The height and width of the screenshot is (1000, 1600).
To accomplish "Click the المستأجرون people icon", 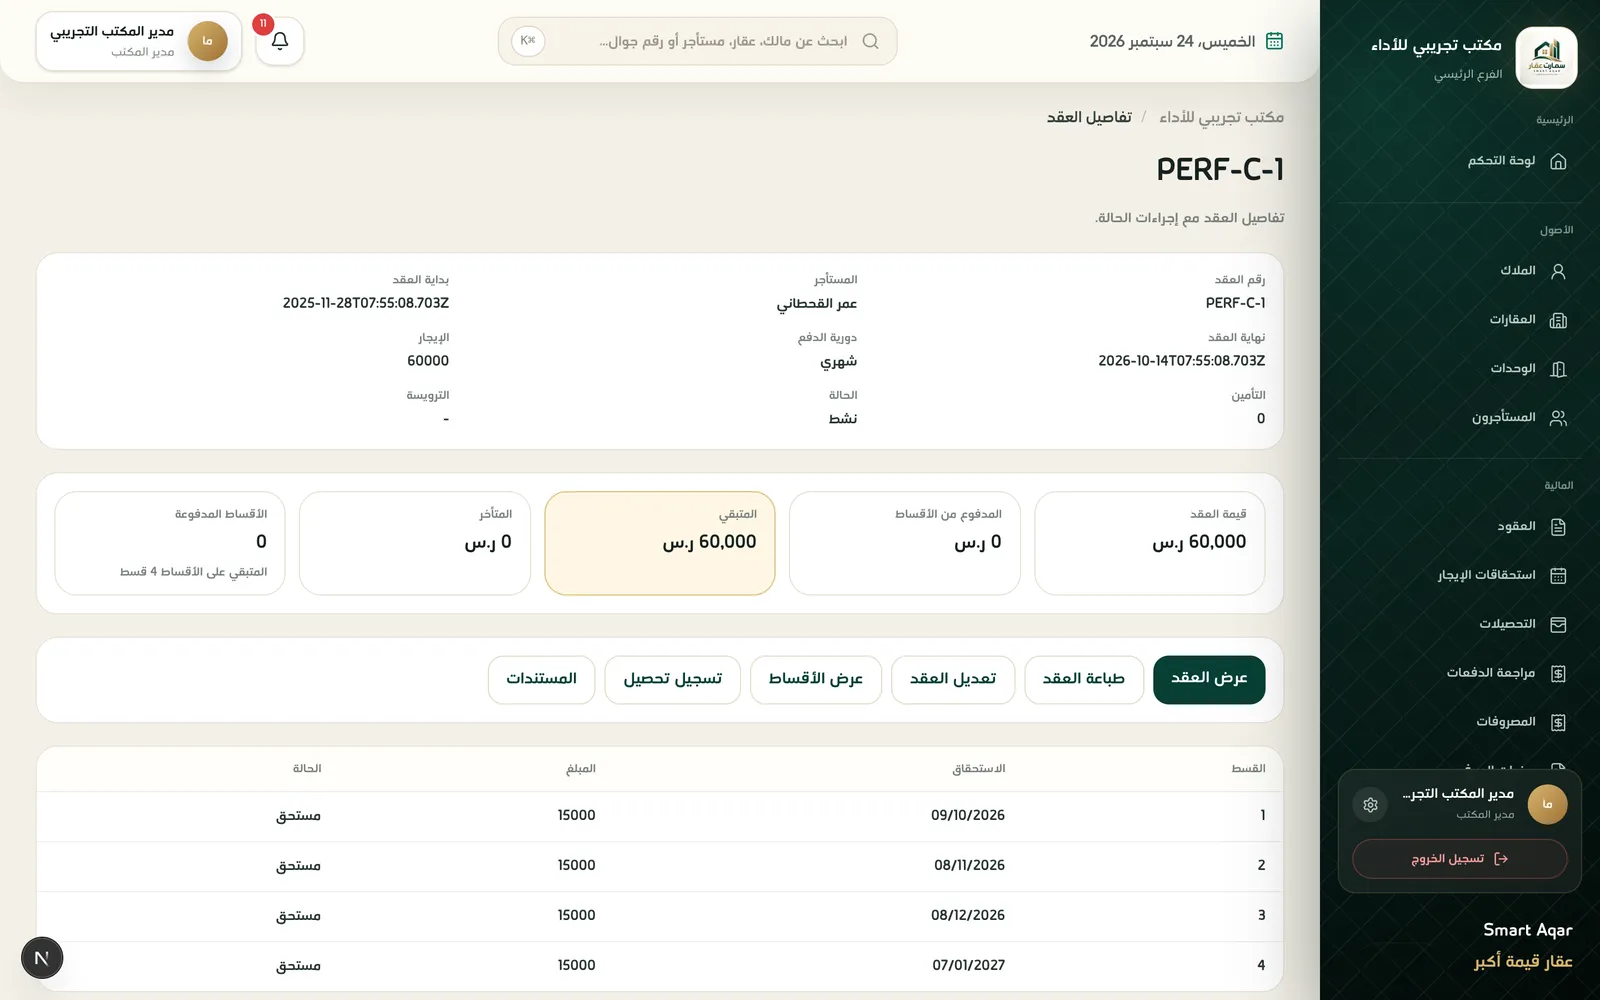I will click(1558, 418).
